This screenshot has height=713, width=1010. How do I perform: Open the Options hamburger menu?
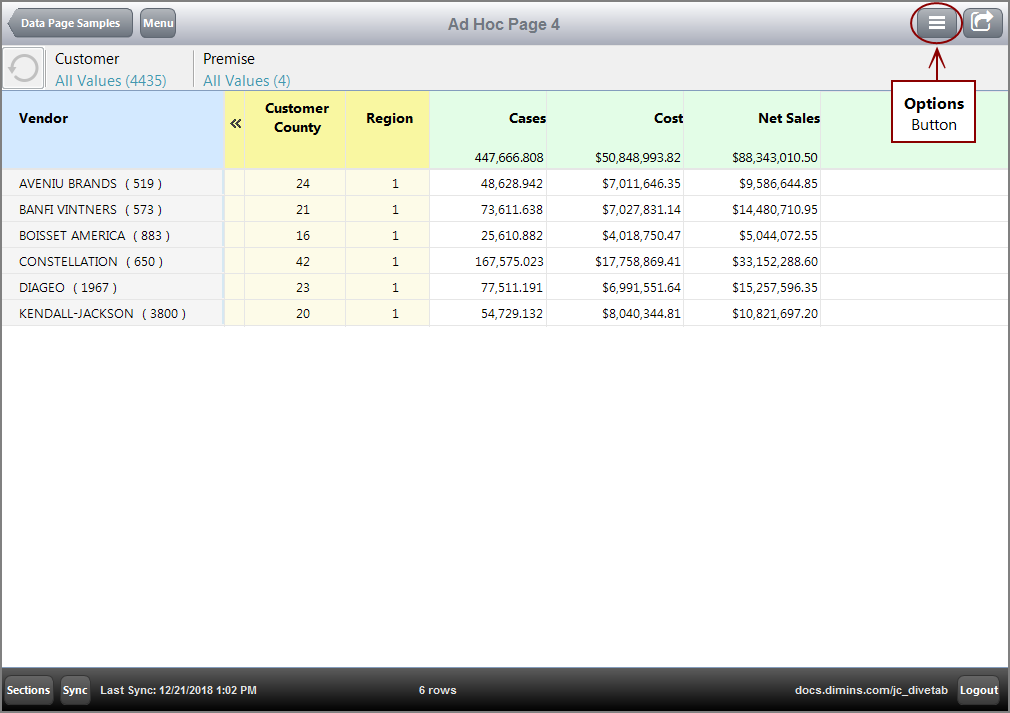(x=936, y=22)
